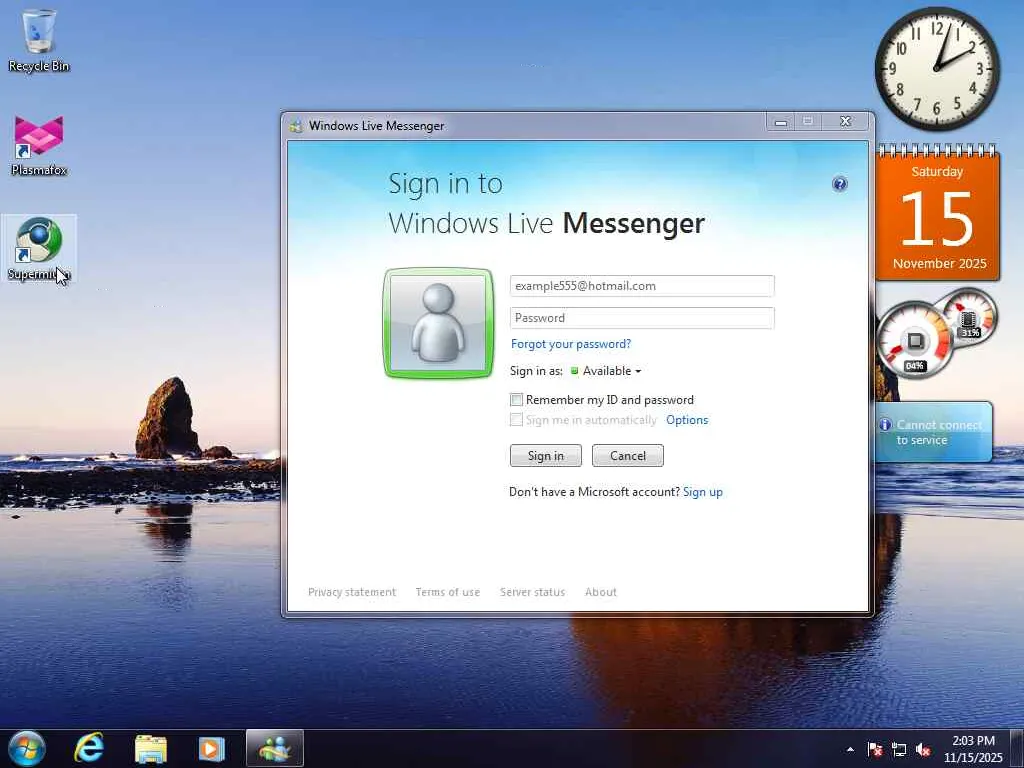Open the About link
The image size is (1024, 768).
click(601, 592)
